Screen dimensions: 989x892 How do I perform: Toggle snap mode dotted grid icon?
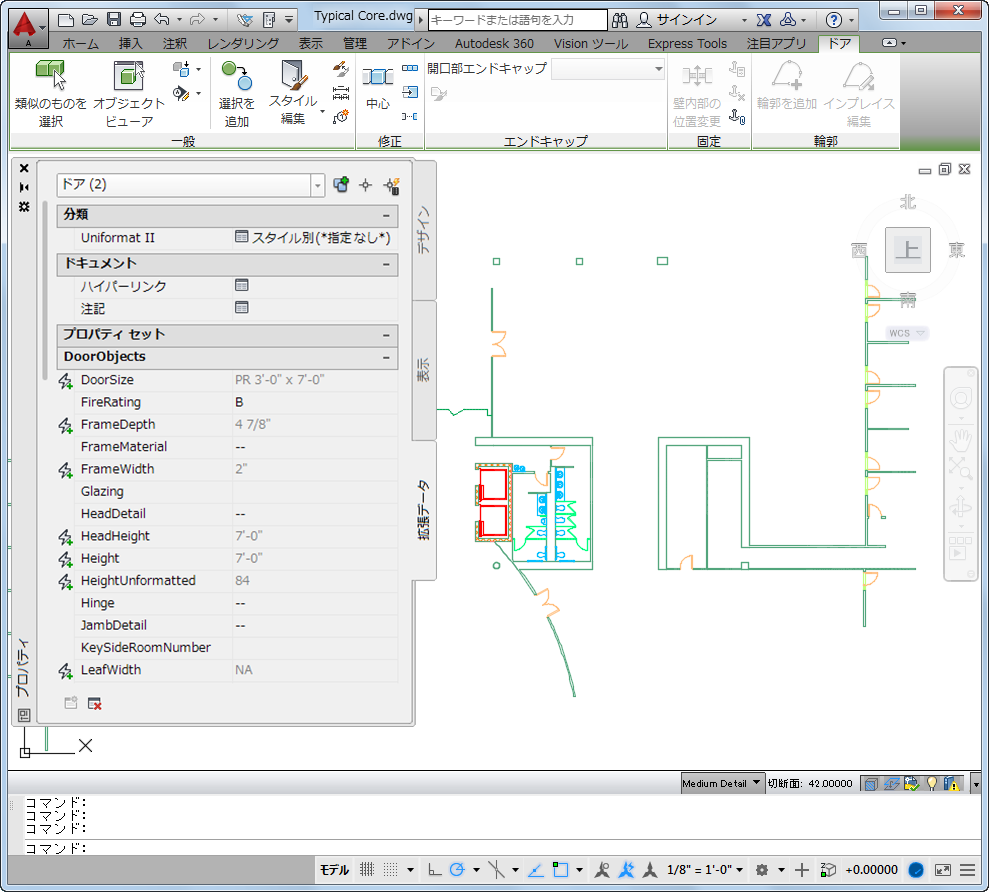[390, 870]
